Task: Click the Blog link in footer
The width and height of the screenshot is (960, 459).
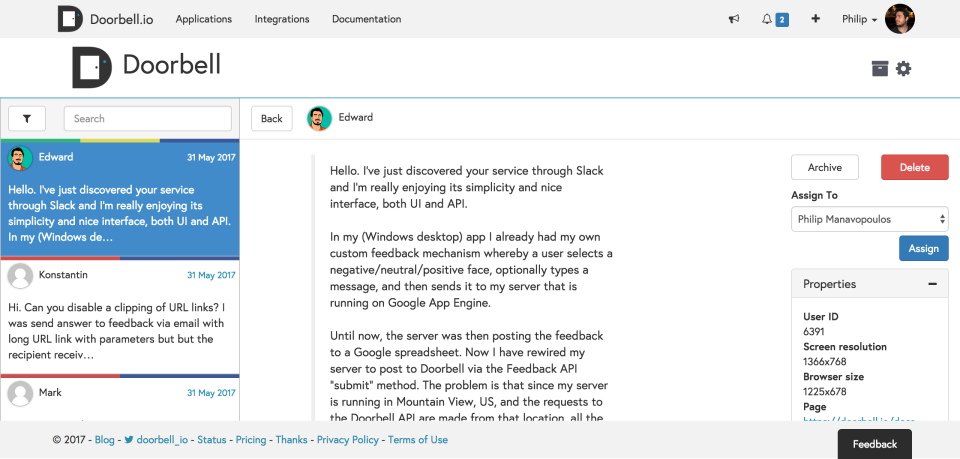Action: pos(105,439)
